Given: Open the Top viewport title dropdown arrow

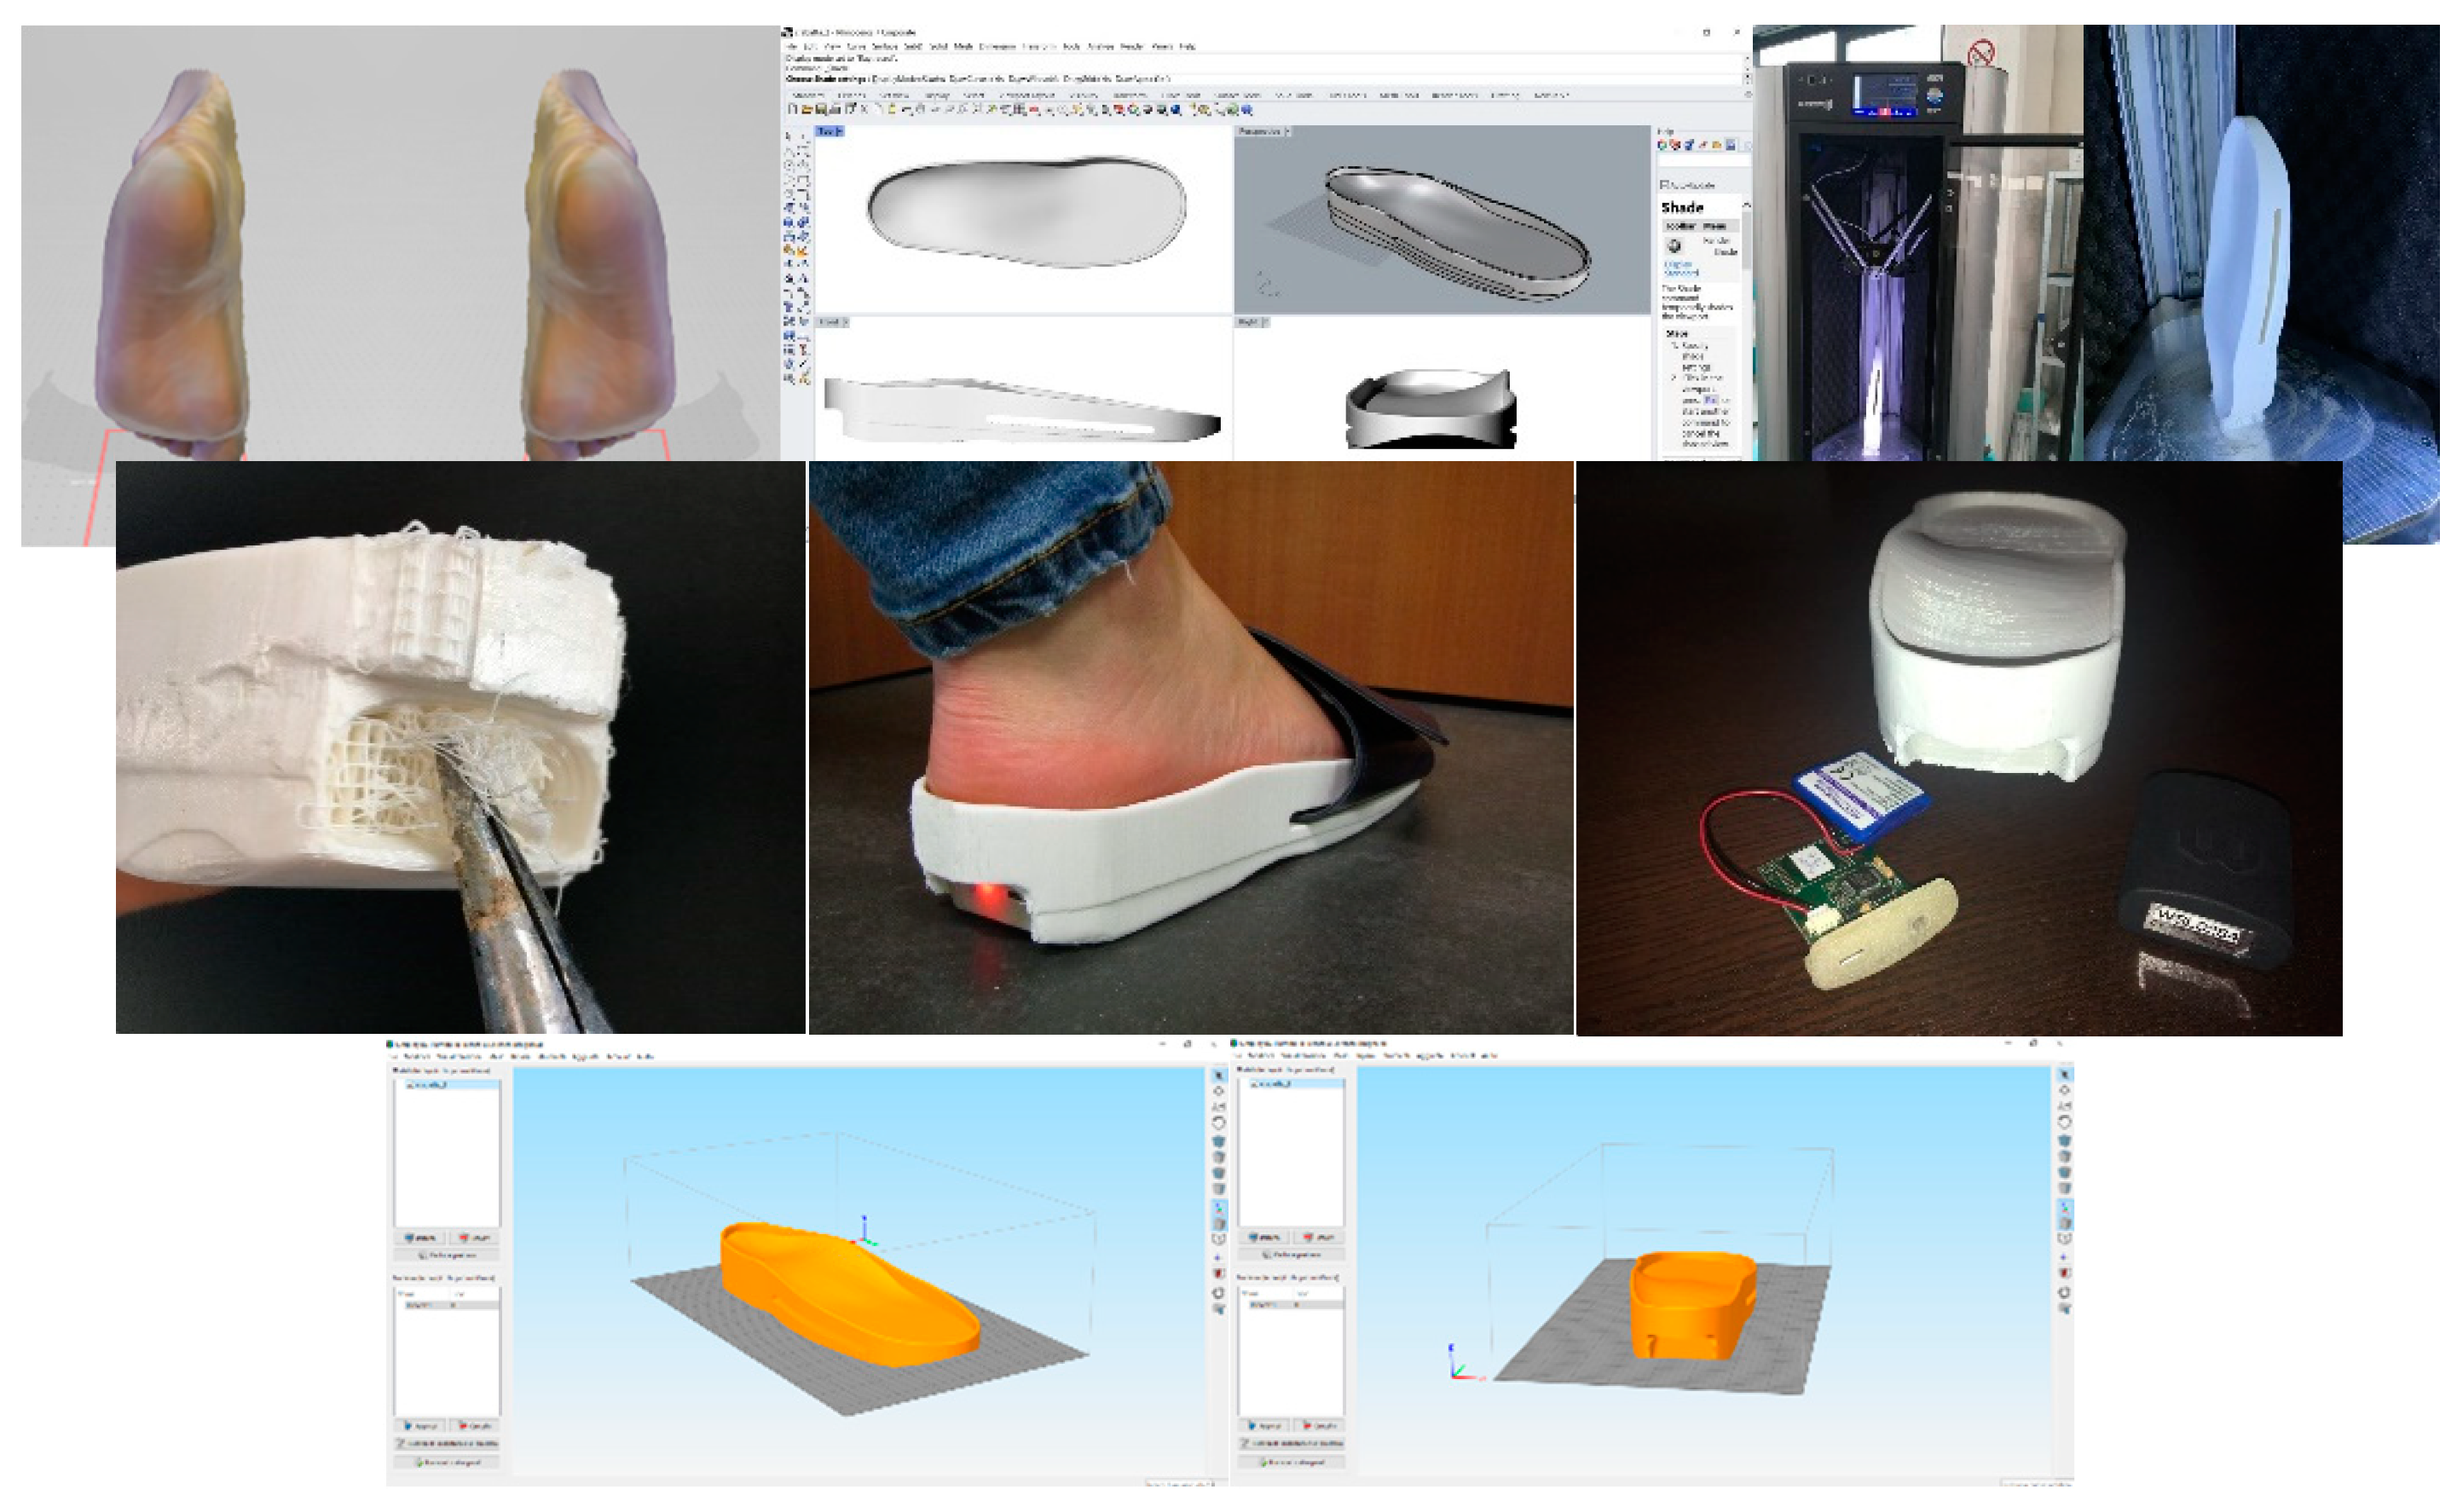Looking at the screenshot, I should (840, 132).
